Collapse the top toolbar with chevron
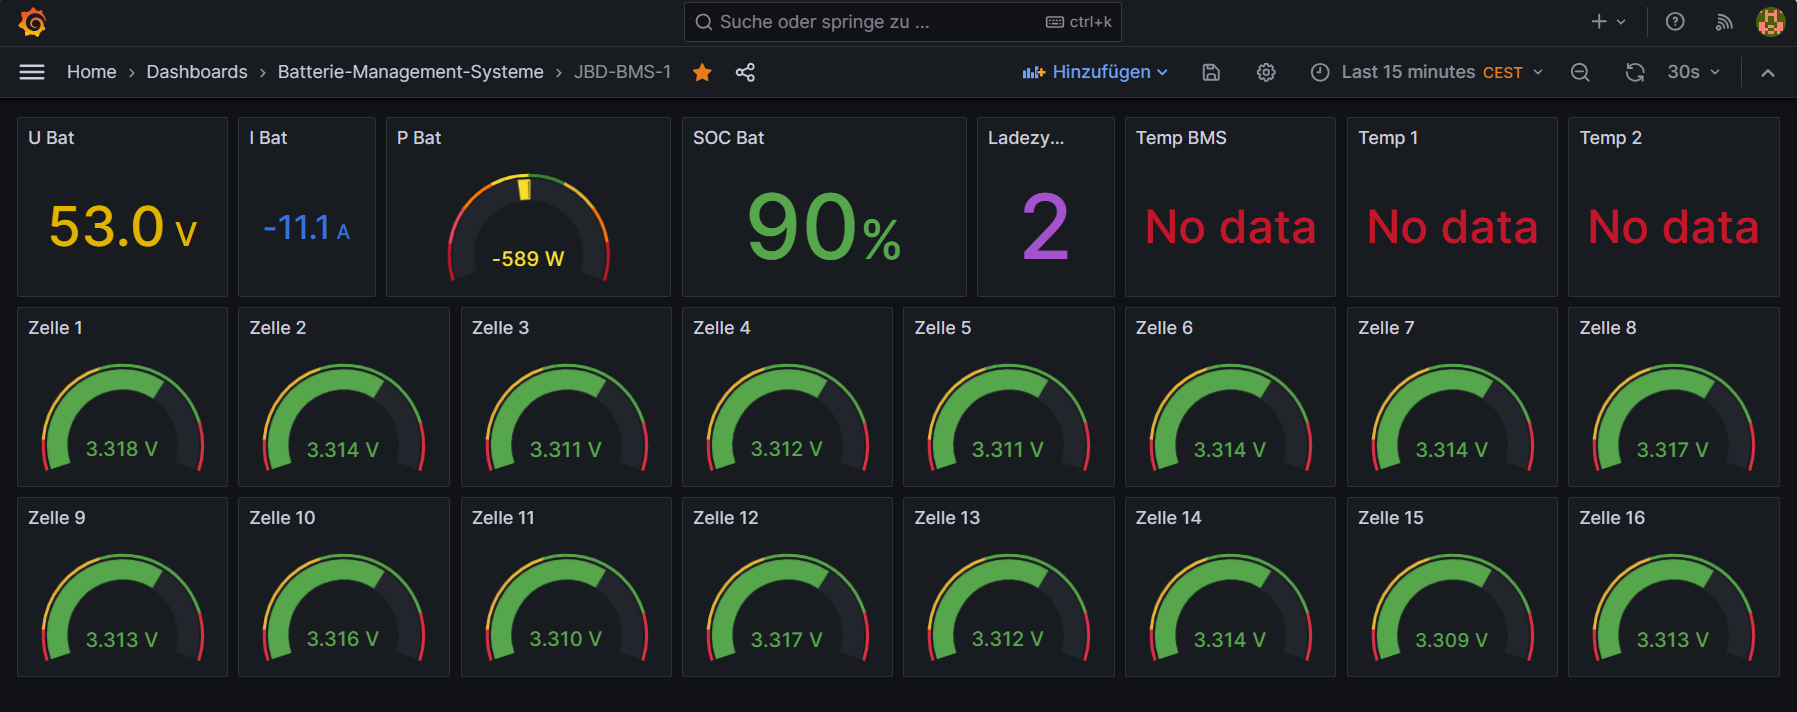 pyautogui.click(x=1768, y=72)
